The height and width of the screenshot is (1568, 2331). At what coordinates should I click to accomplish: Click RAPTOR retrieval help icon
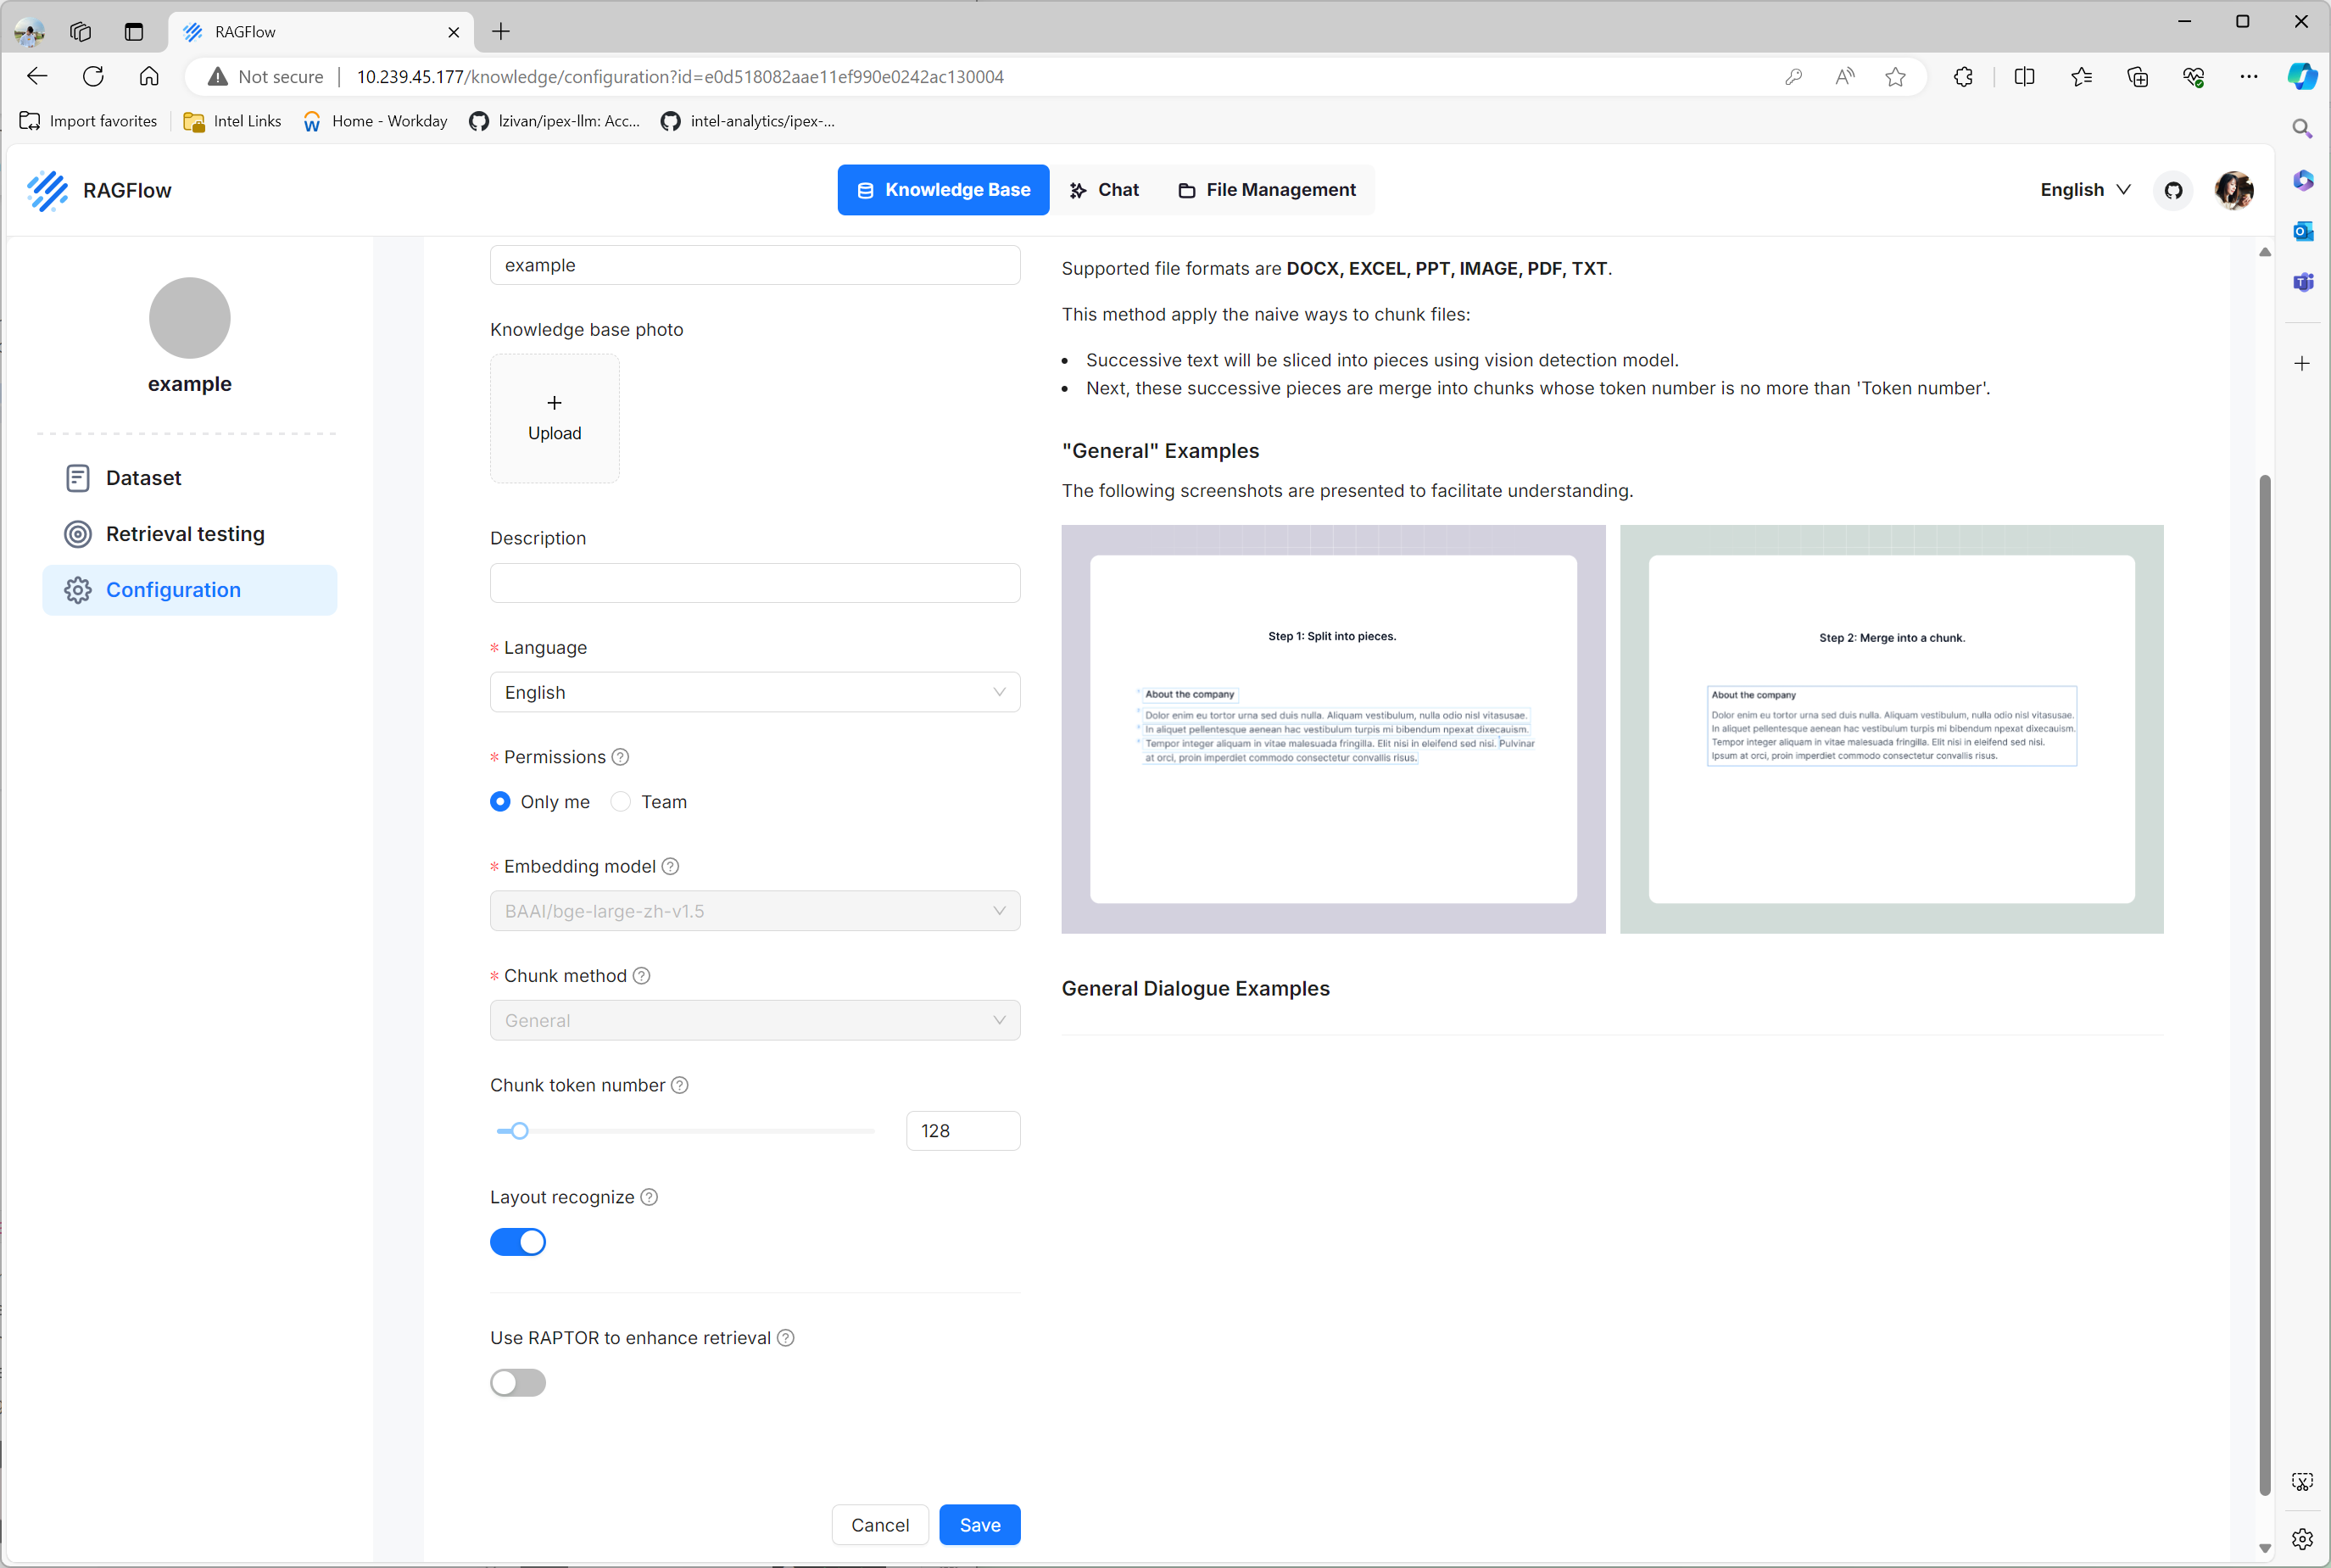coord(786,1338)
